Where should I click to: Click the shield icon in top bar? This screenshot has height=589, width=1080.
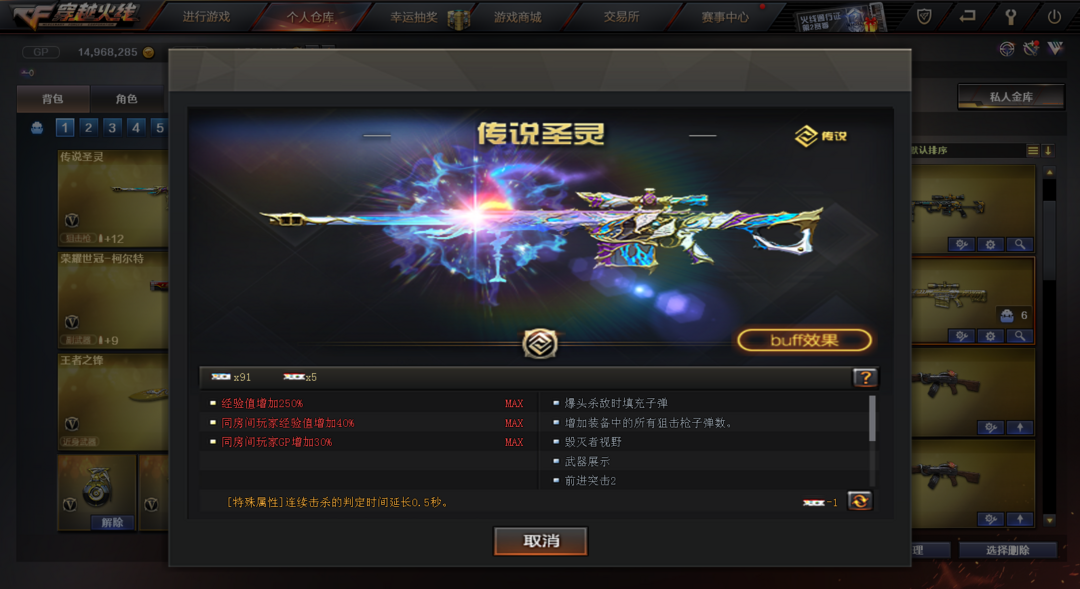pyautogui.click(x=924, y=17)
